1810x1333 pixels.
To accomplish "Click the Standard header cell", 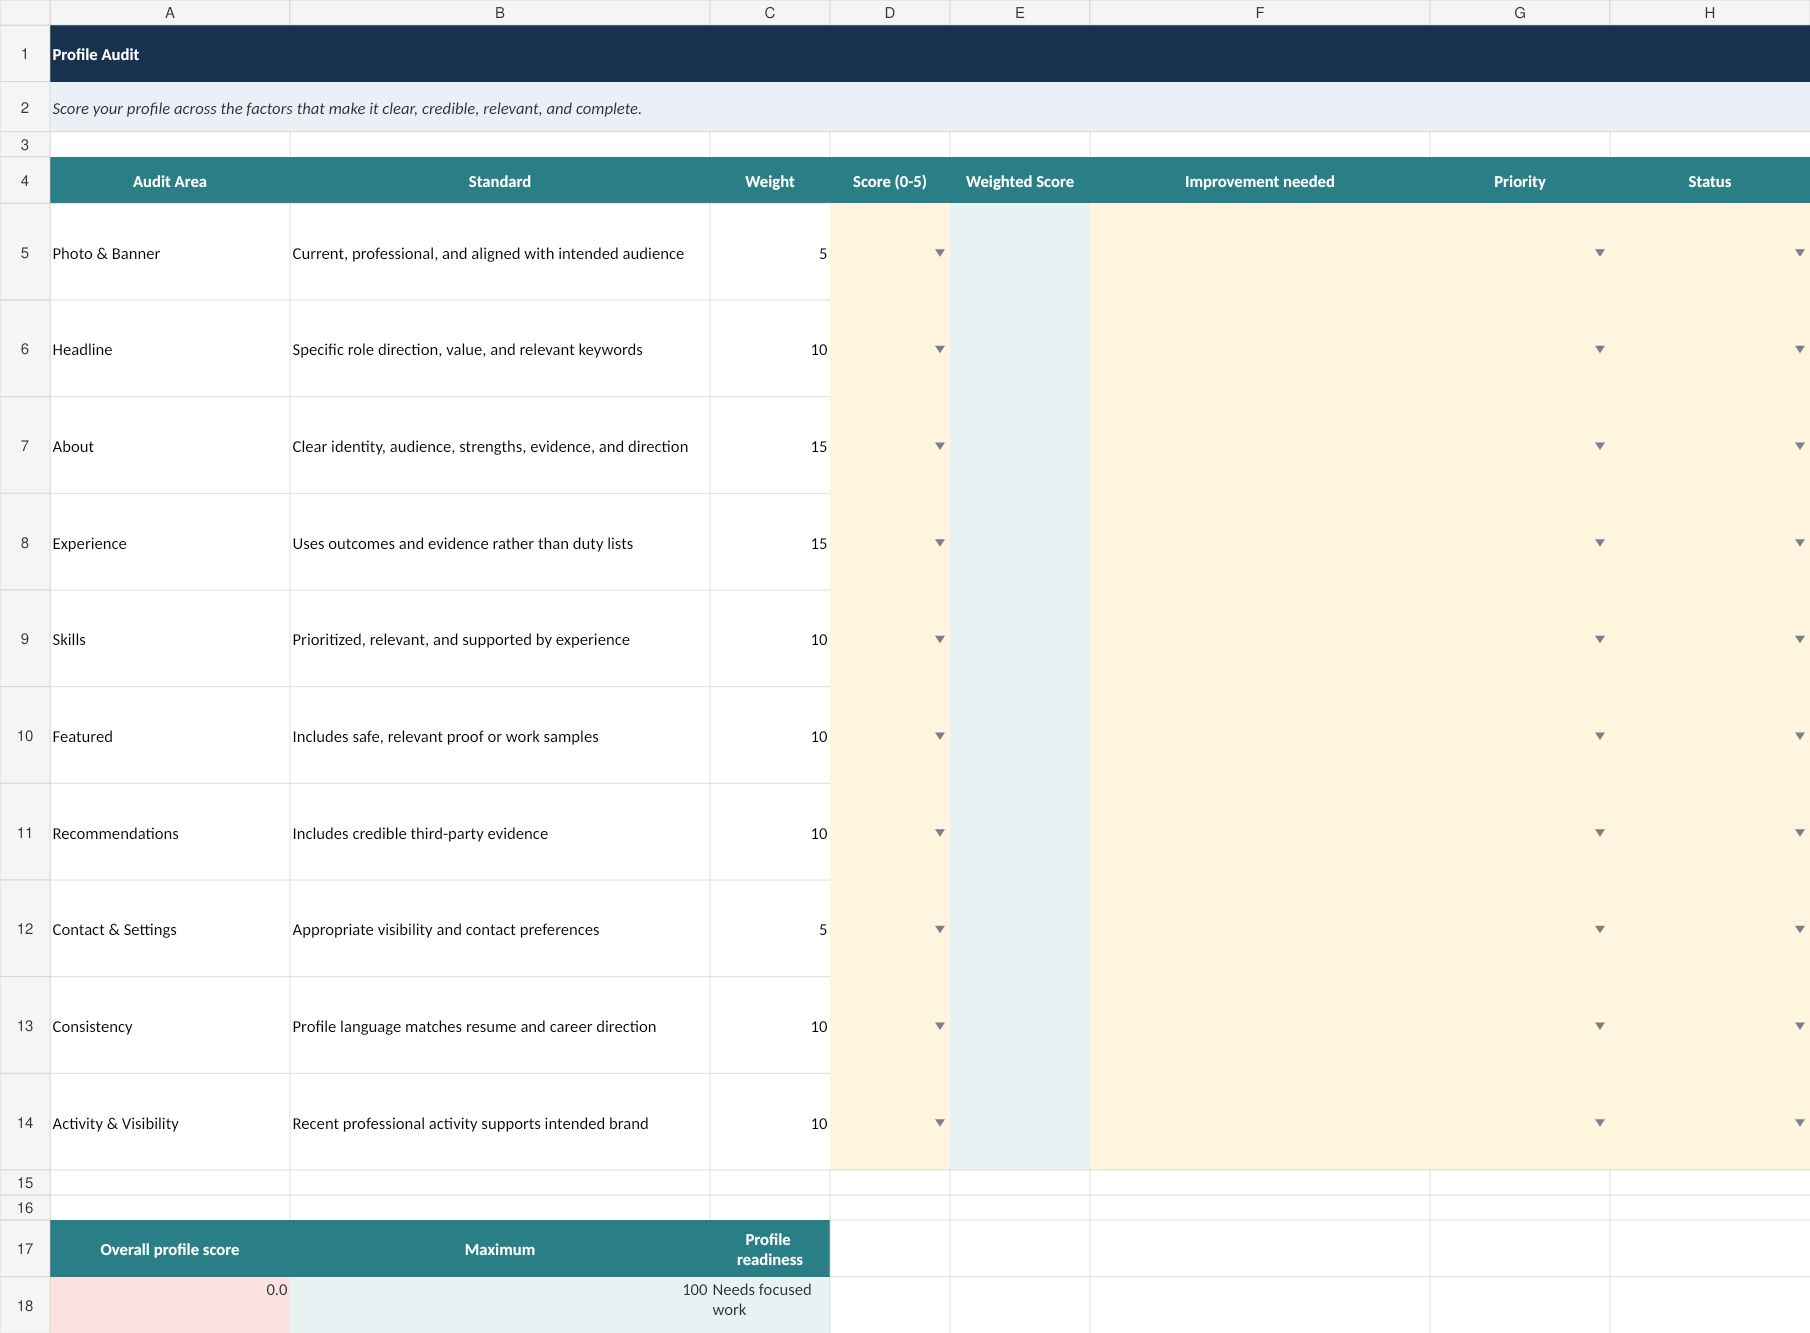I will click(500, 181).
